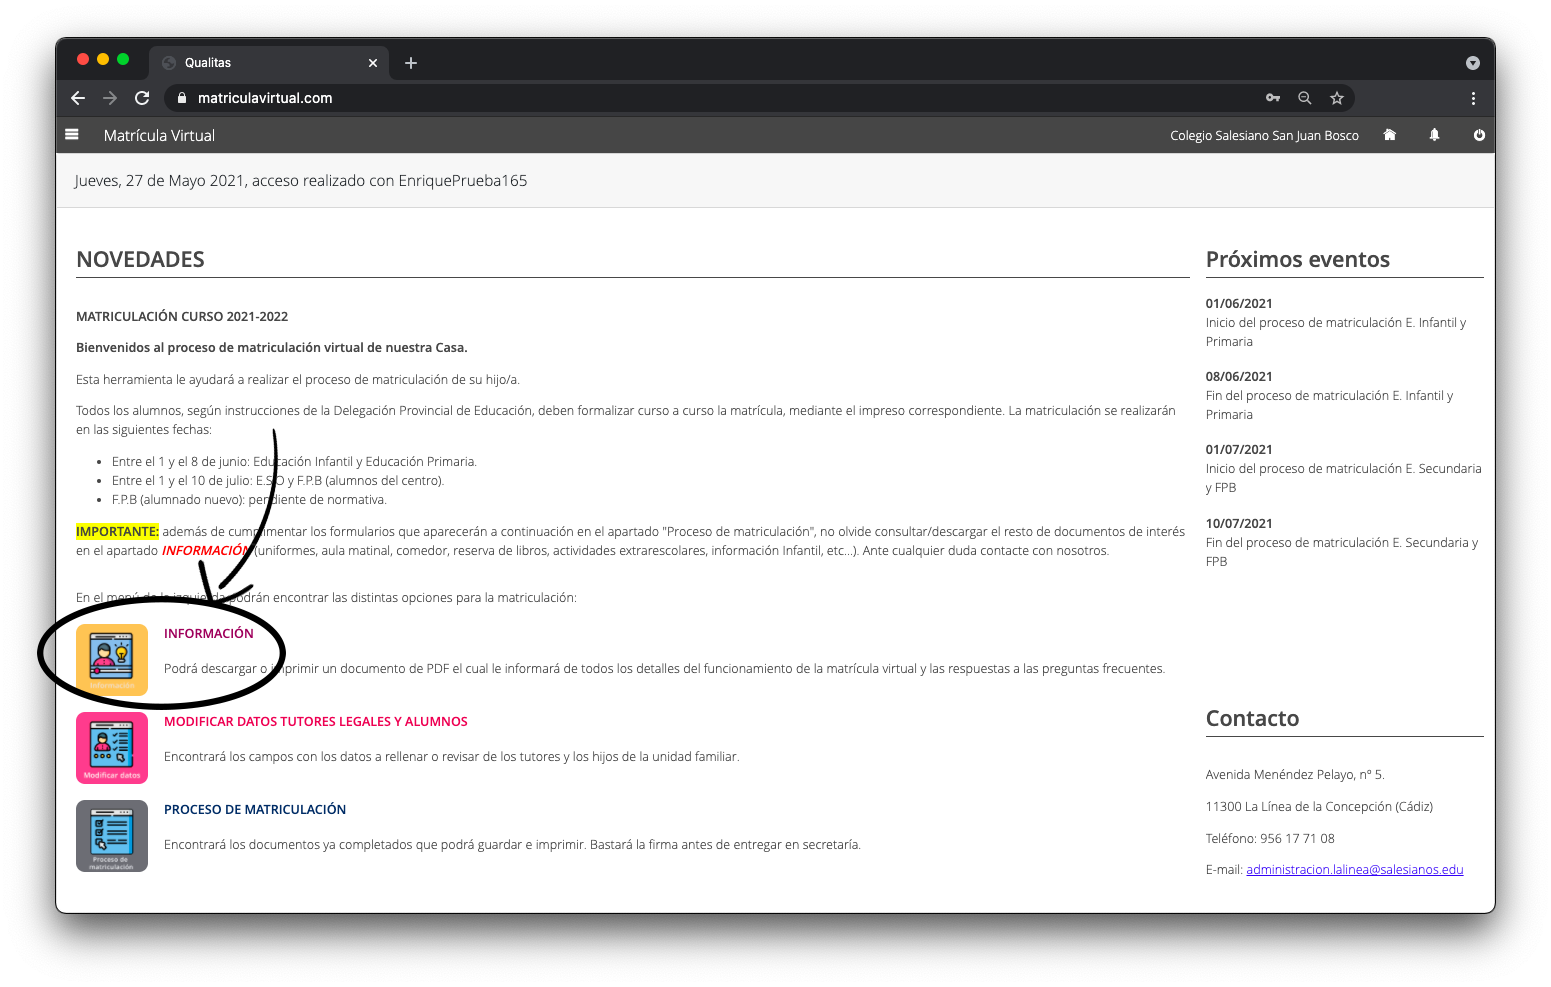Open a new tab with the plus button

pos(411,63)
